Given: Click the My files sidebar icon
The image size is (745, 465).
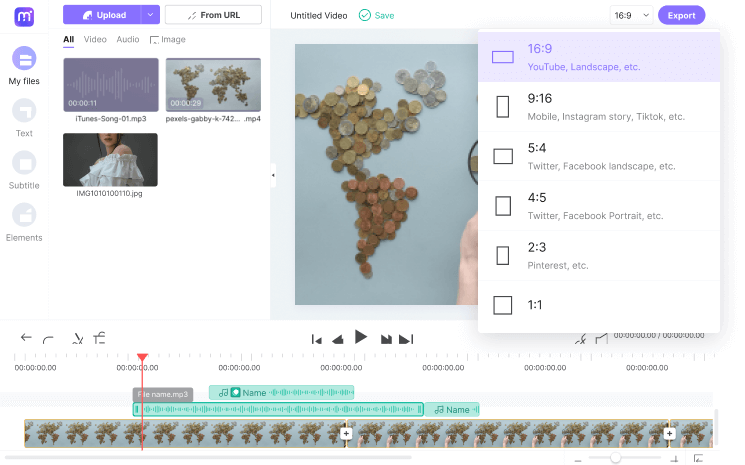Looking at the screenshot, I should tap(24, 59).
